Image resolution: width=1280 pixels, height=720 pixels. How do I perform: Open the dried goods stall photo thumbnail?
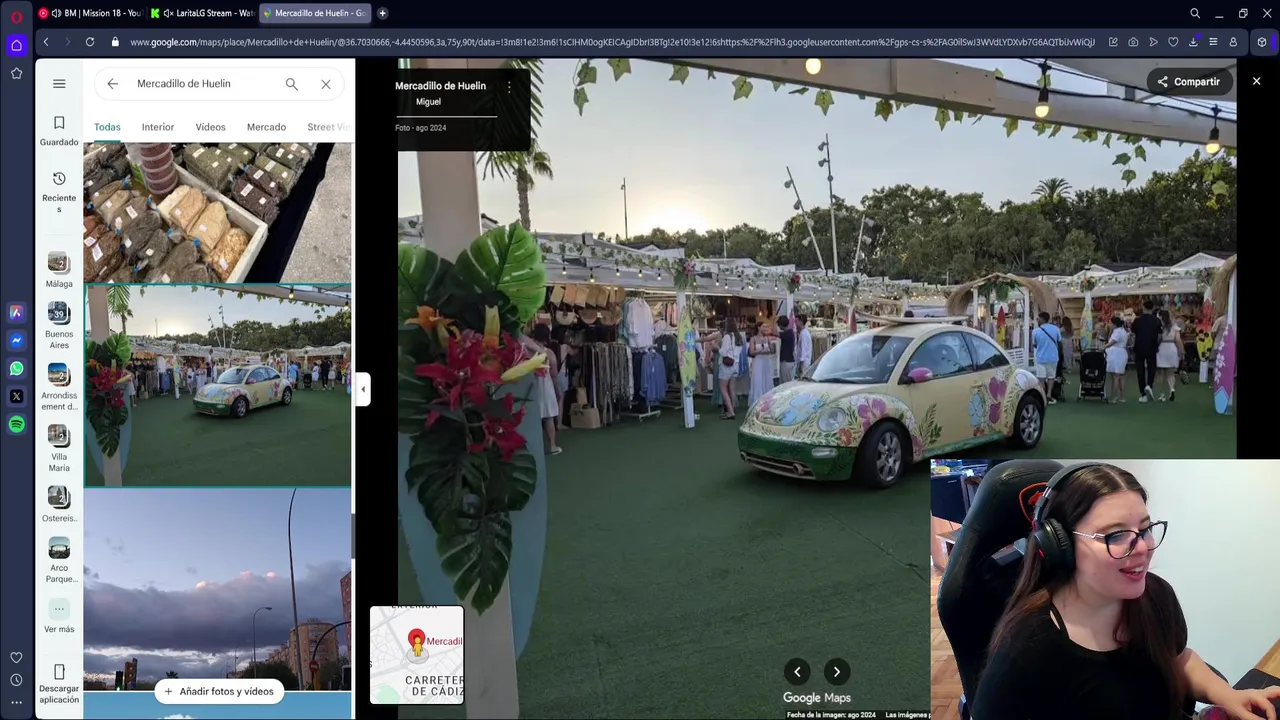pyautogui.click(x=217, y=212)
